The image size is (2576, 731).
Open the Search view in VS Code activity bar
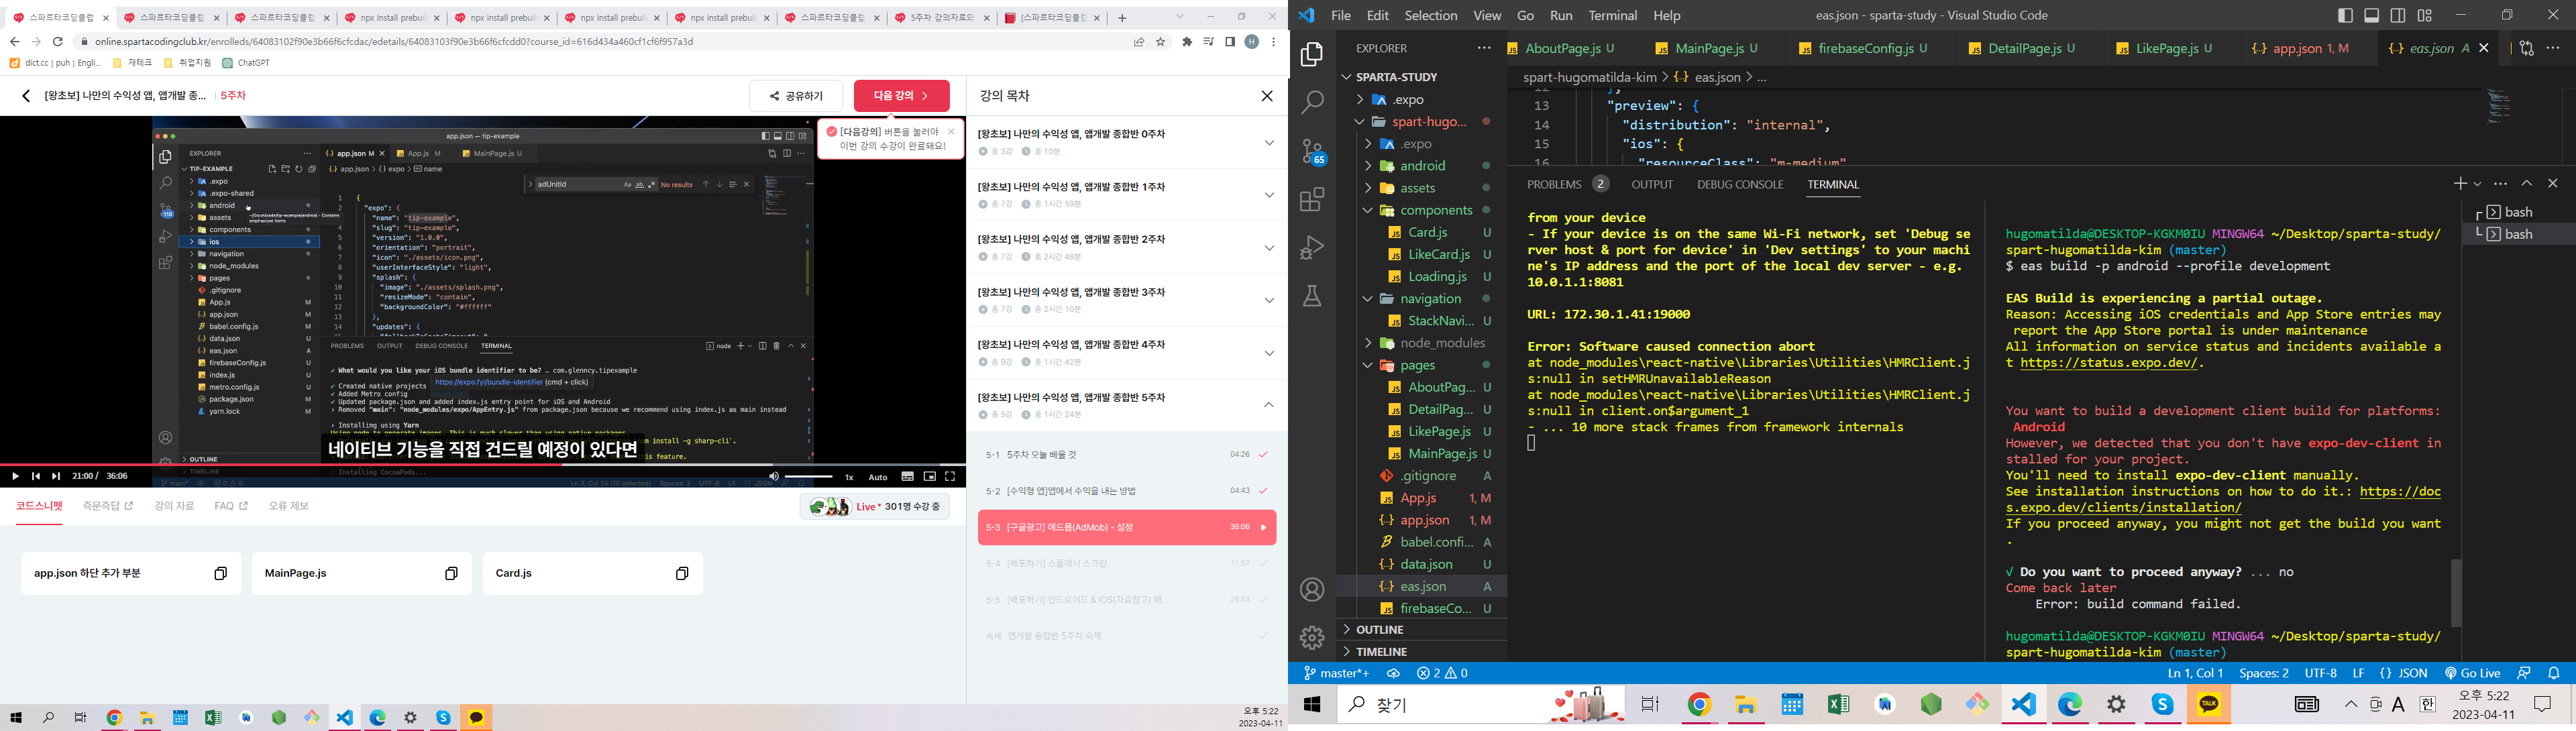pos(1312,102)
